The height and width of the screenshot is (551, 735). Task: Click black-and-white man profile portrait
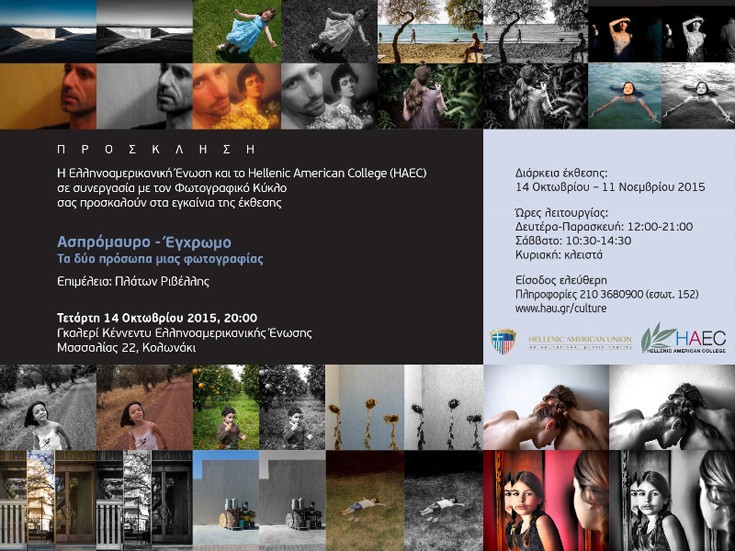click(x=144, y=96)
